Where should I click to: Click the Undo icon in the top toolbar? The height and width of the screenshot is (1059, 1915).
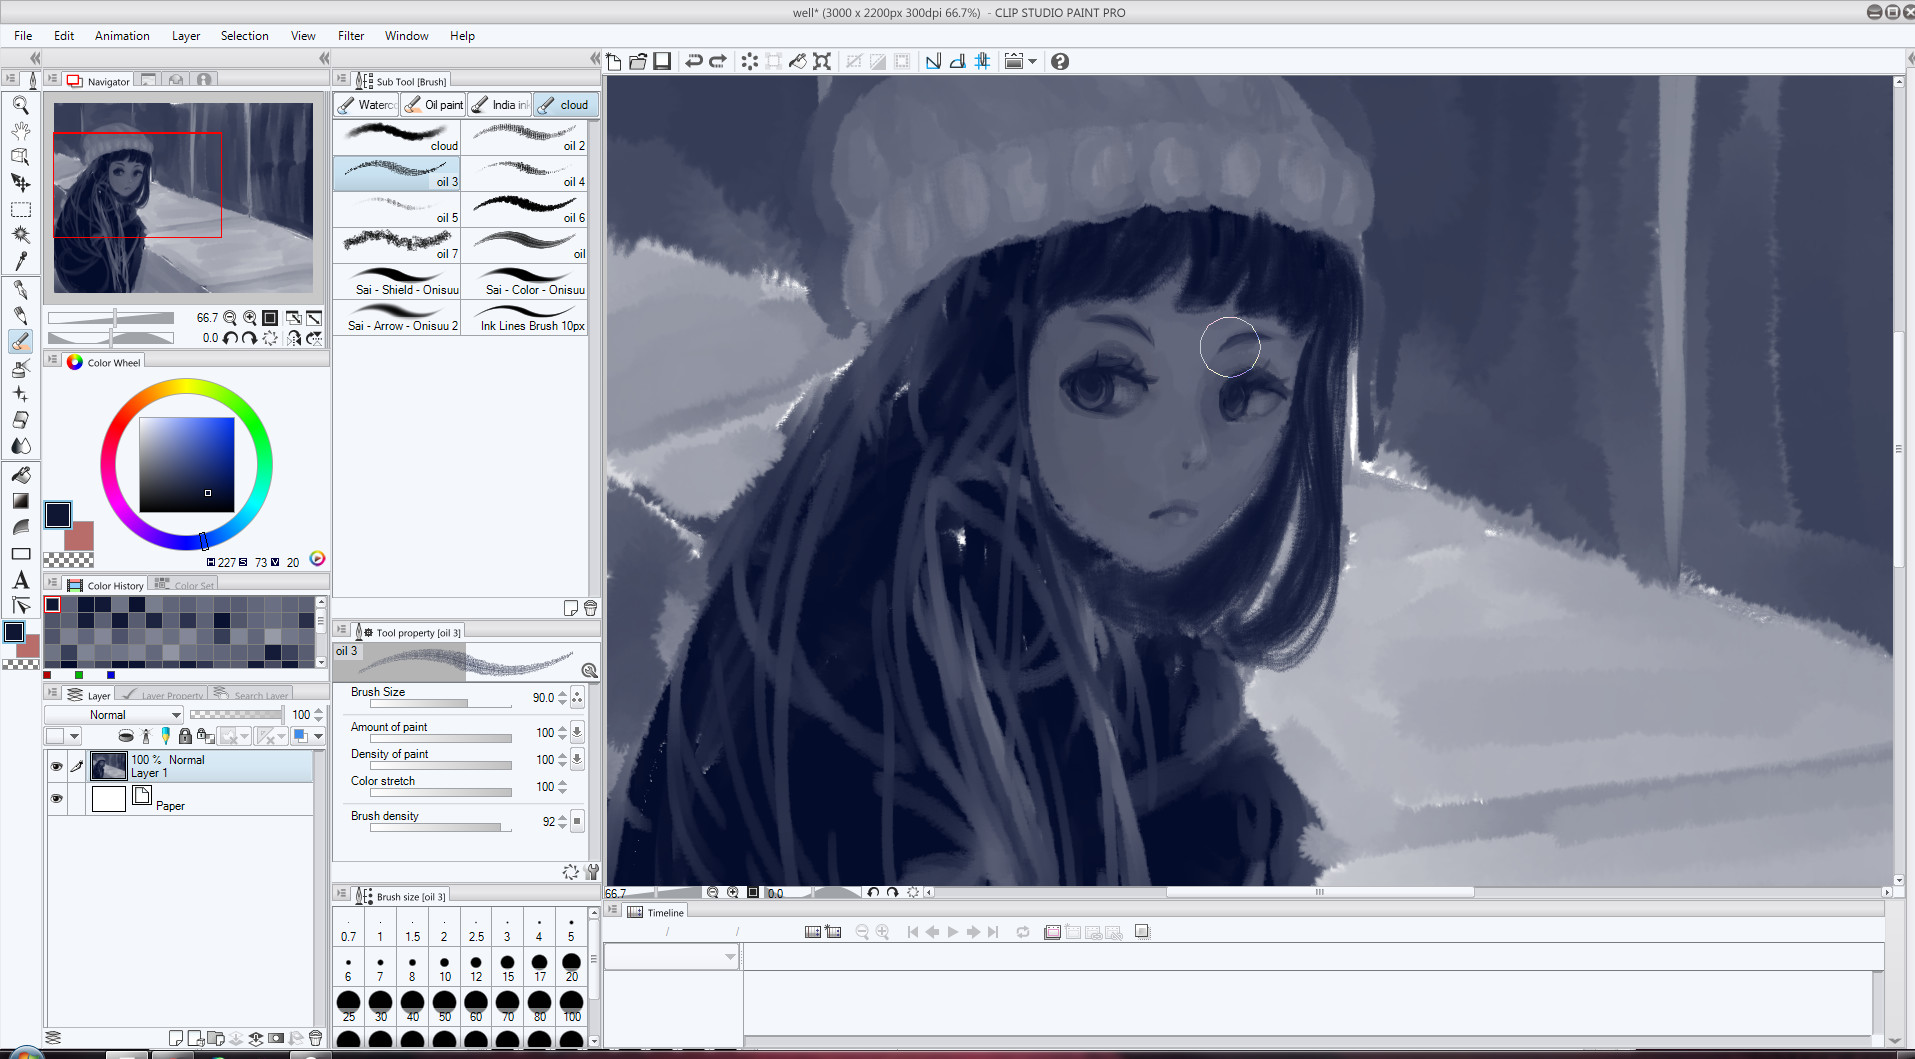pyautogui.click(x=694, y=61)
